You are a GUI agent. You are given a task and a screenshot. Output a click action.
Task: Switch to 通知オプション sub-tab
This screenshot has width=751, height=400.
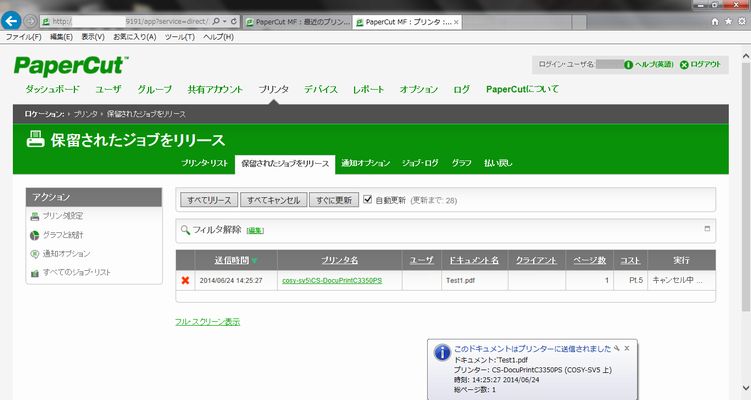(x=365, y=163)
